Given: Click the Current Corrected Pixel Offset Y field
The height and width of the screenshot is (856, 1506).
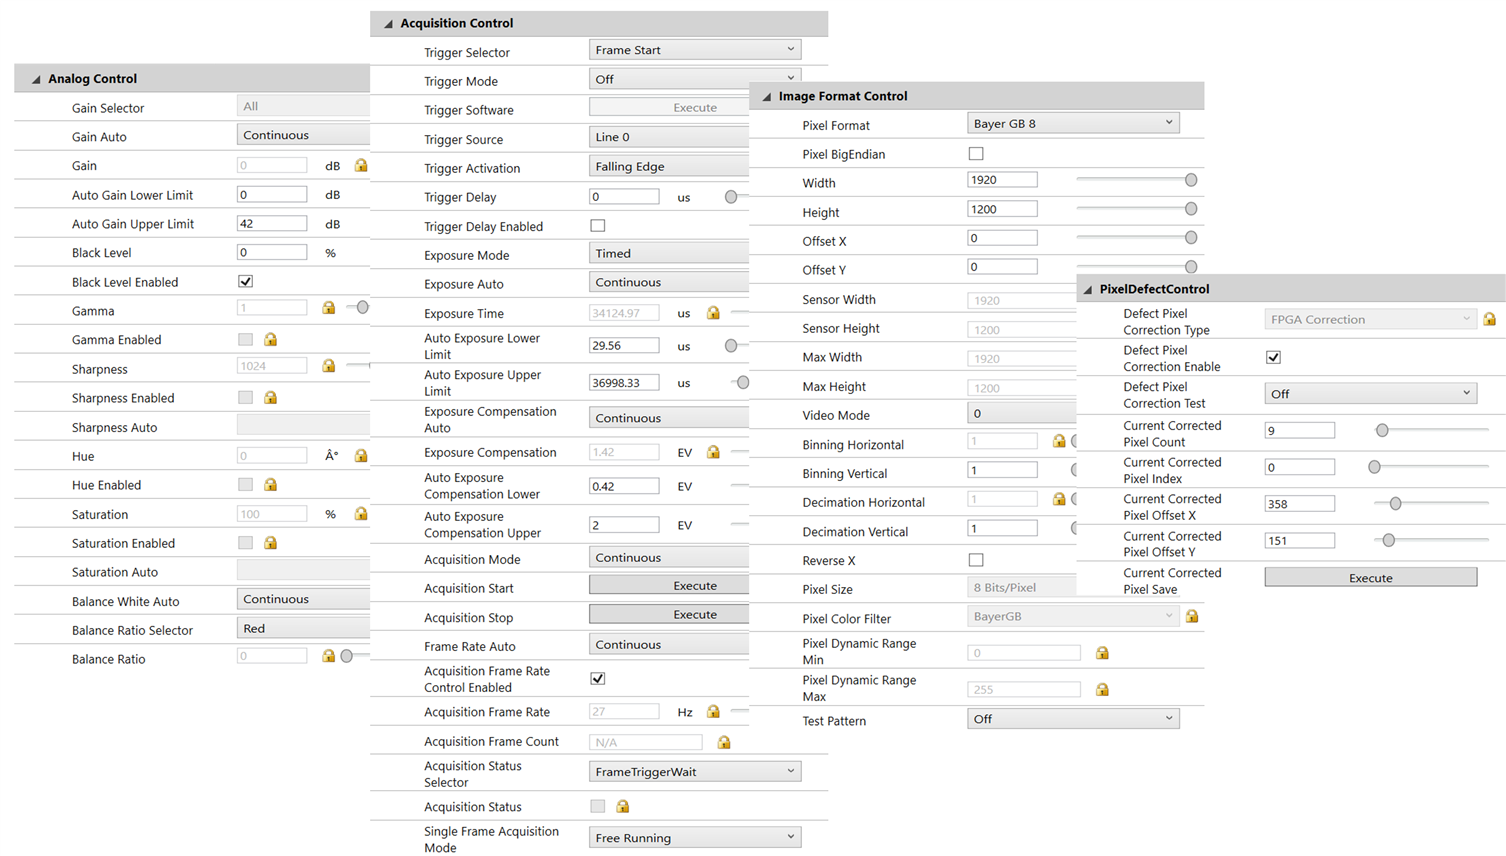Looking at the screenshot, I should pos(1300,541).
